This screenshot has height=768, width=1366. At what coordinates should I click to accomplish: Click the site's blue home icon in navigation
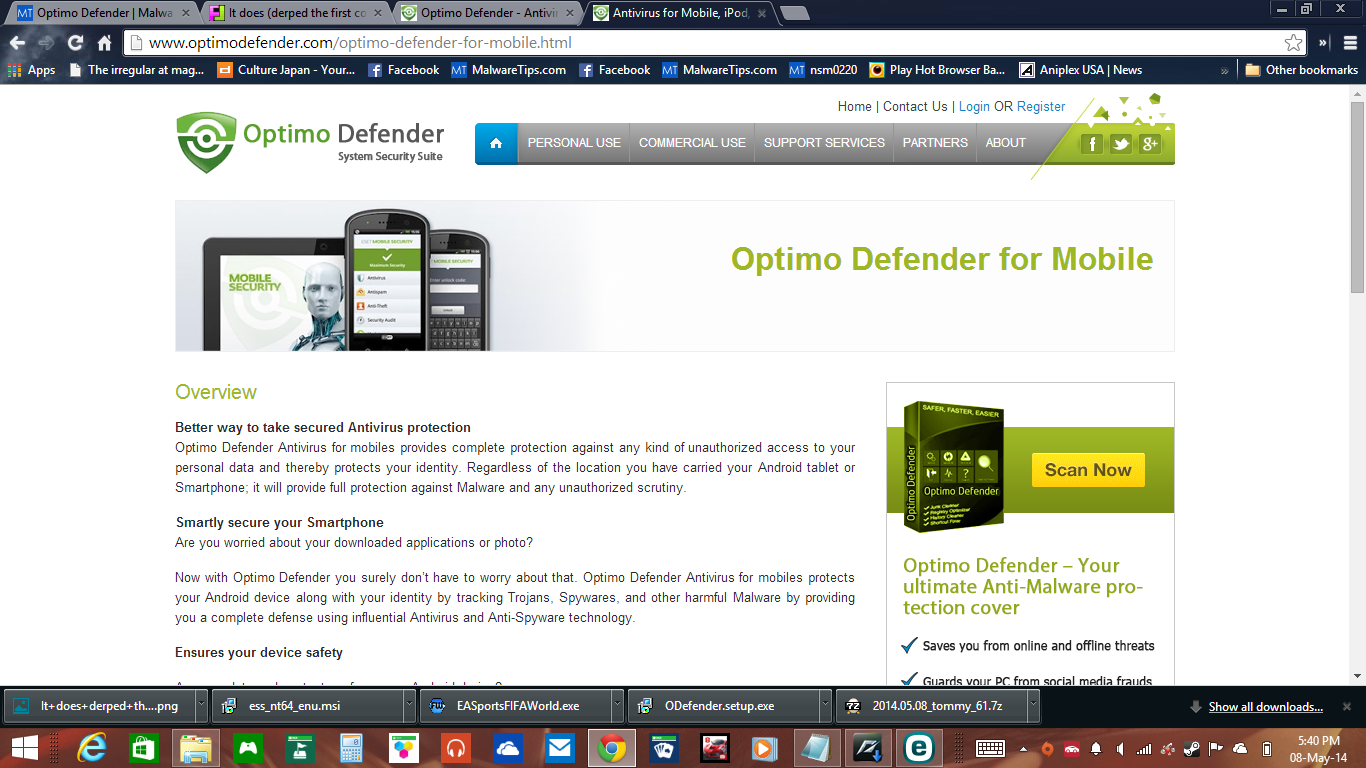[496, 143]
